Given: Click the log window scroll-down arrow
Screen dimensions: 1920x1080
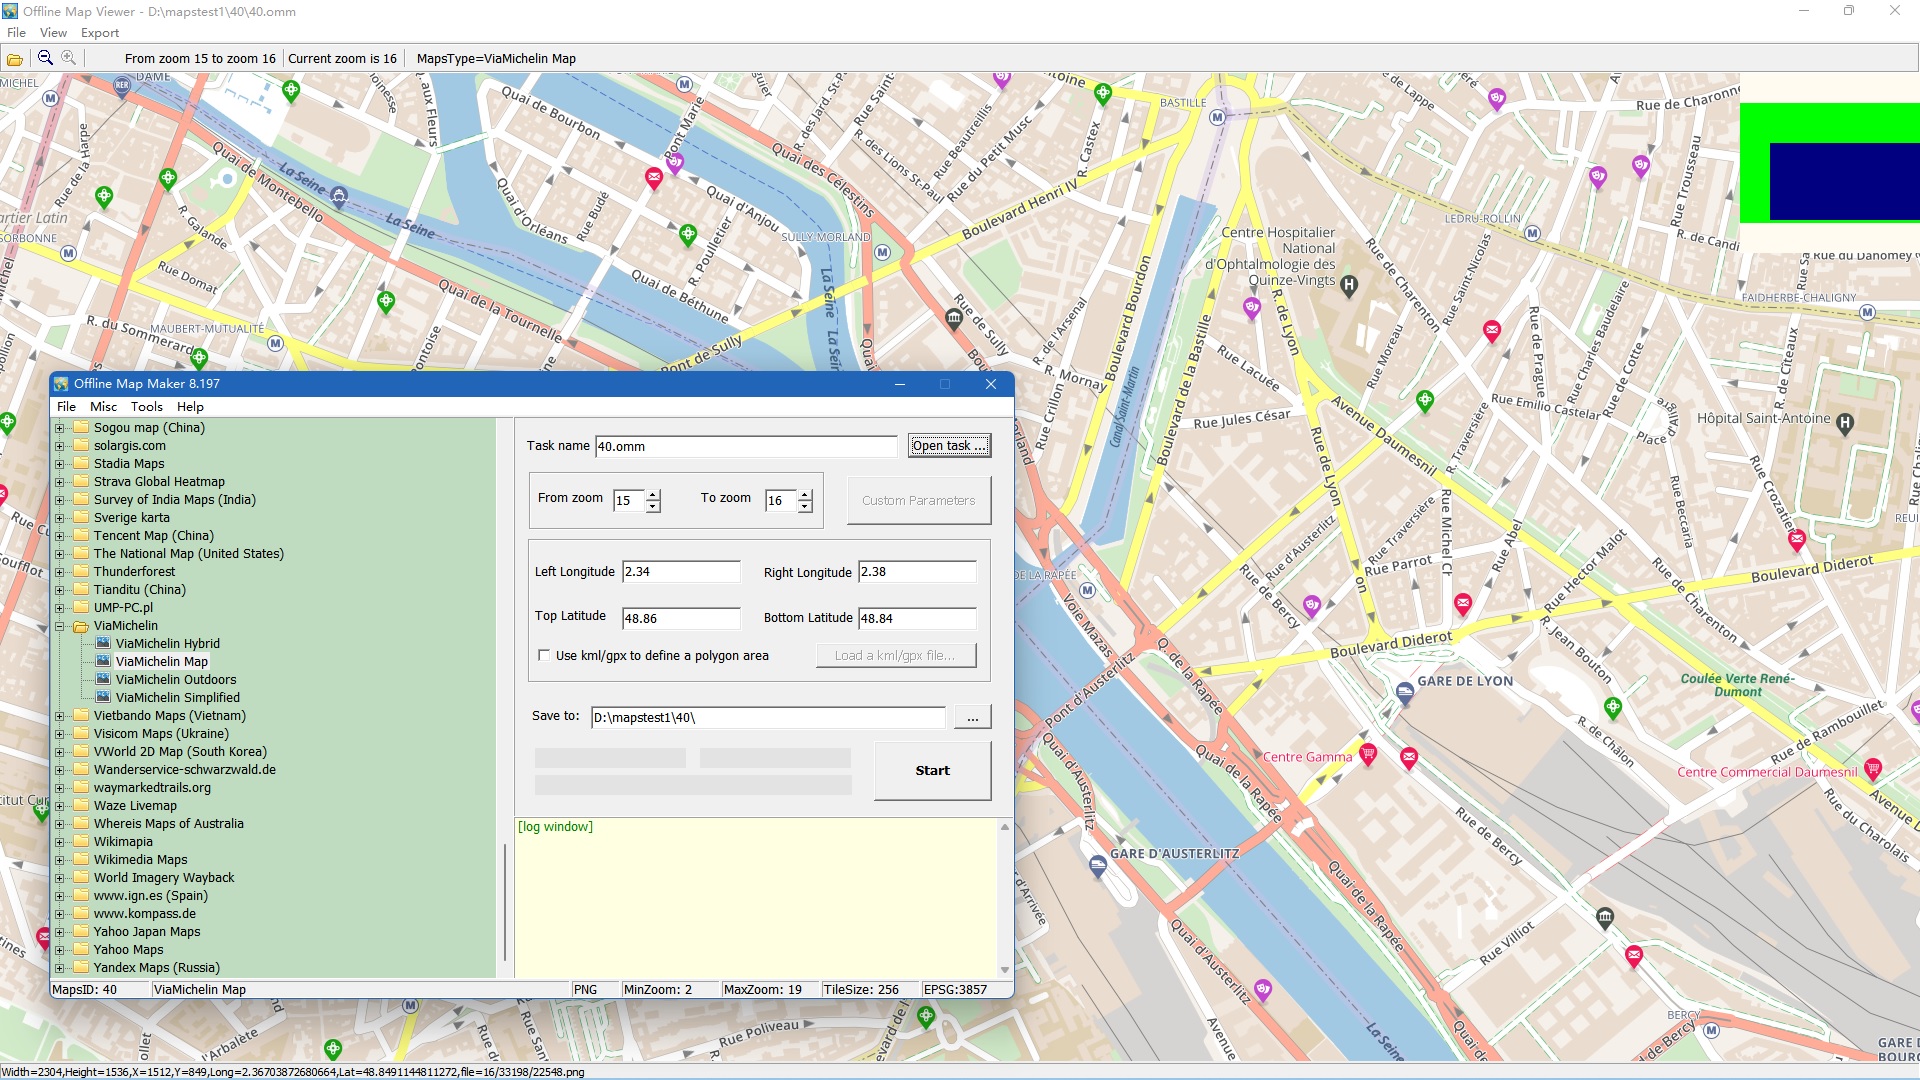Looking at the screenshot, I should (1005, 970).
